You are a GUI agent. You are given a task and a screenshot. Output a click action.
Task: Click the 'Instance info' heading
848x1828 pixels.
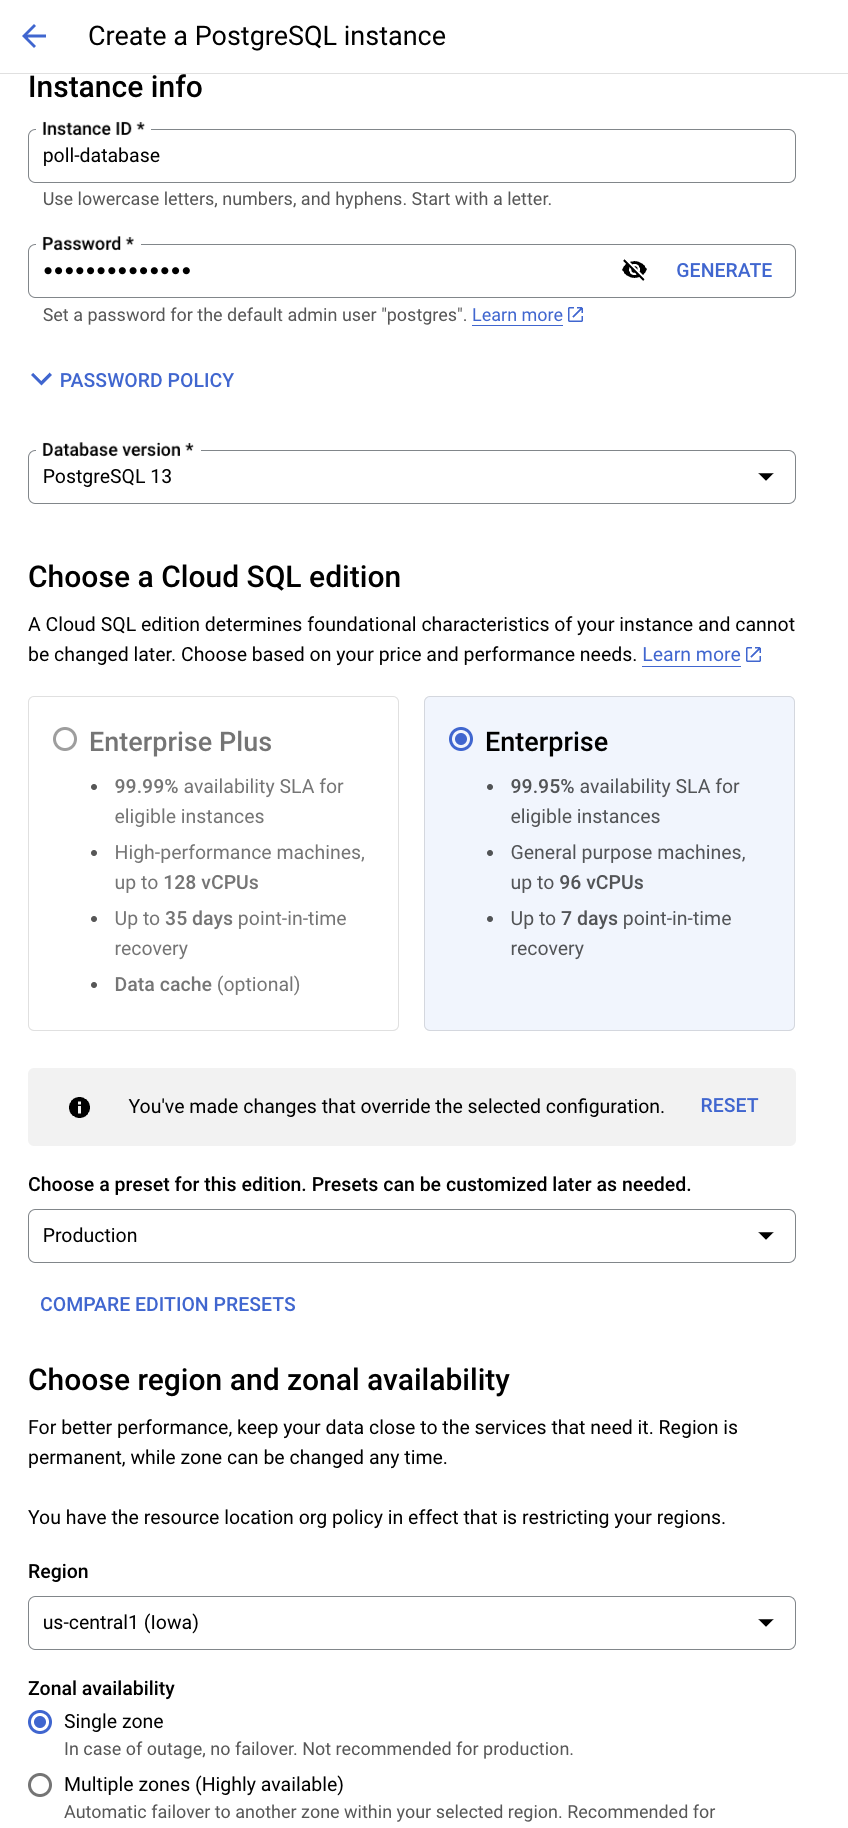point(115,88)
